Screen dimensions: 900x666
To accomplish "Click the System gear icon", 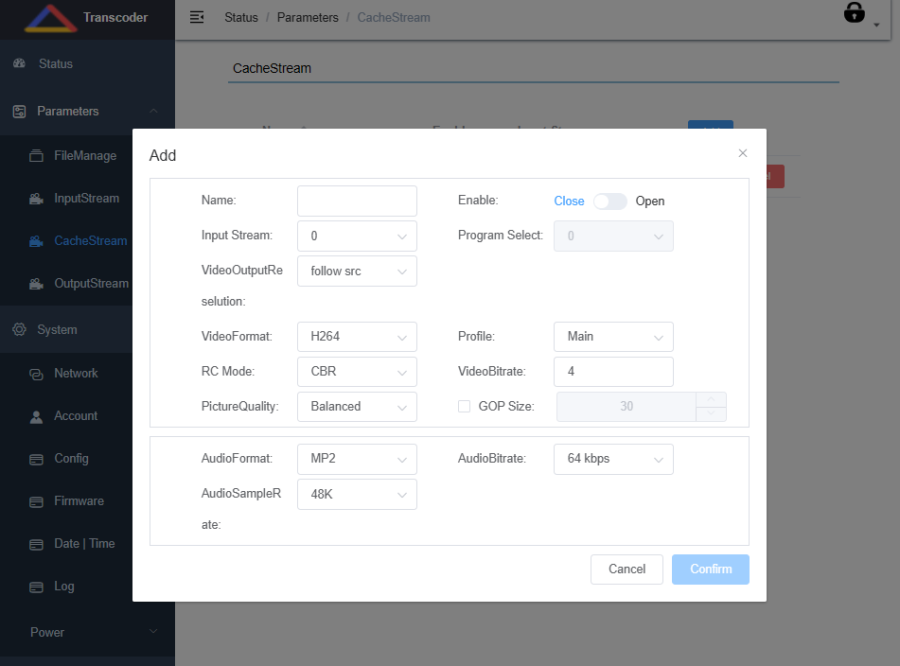I will pyautogui.click(x=19, y=330).
